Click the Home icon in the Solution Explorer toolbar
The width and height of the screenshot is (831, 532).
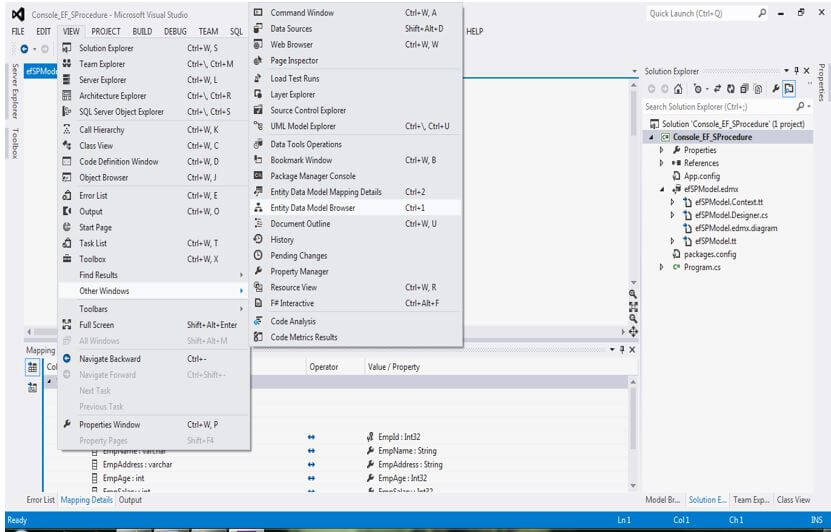pyautogui.click(x=678, y=89)
